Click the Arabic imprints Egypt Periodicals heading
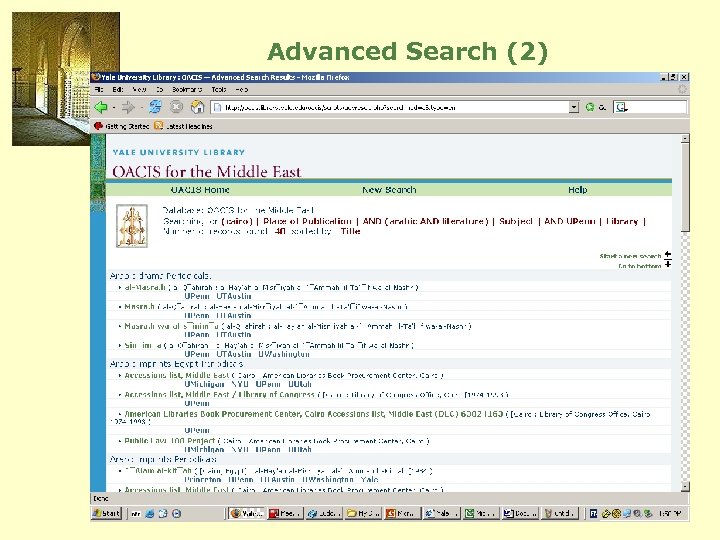The image size is (720, 540). coord(176,364)
